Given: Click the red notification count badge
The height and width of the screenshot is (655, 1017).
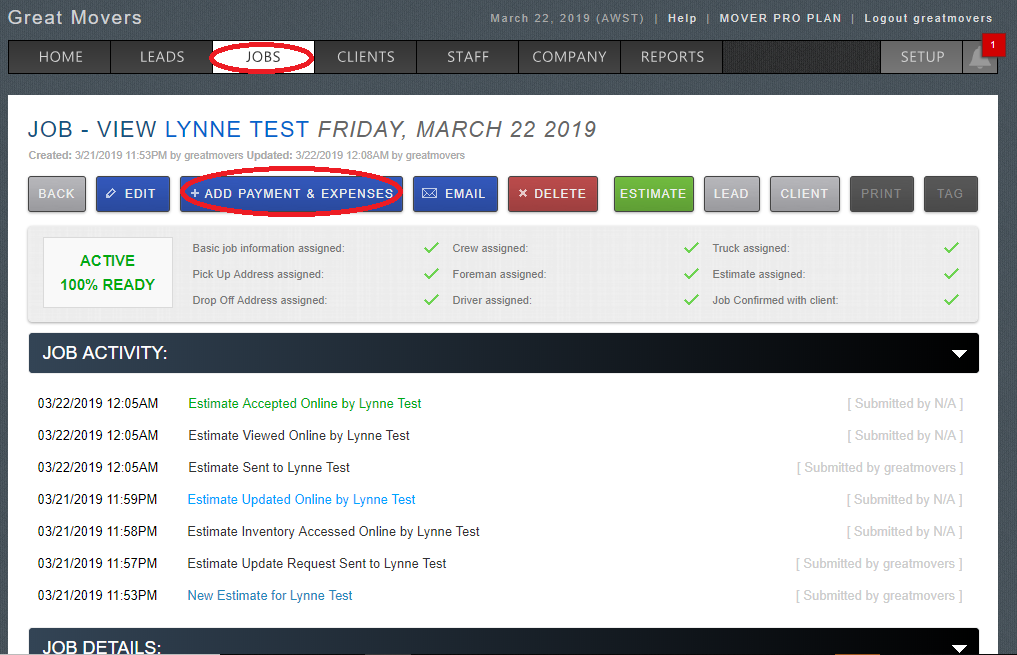Looking at the screenshot, I should [992, 45].
